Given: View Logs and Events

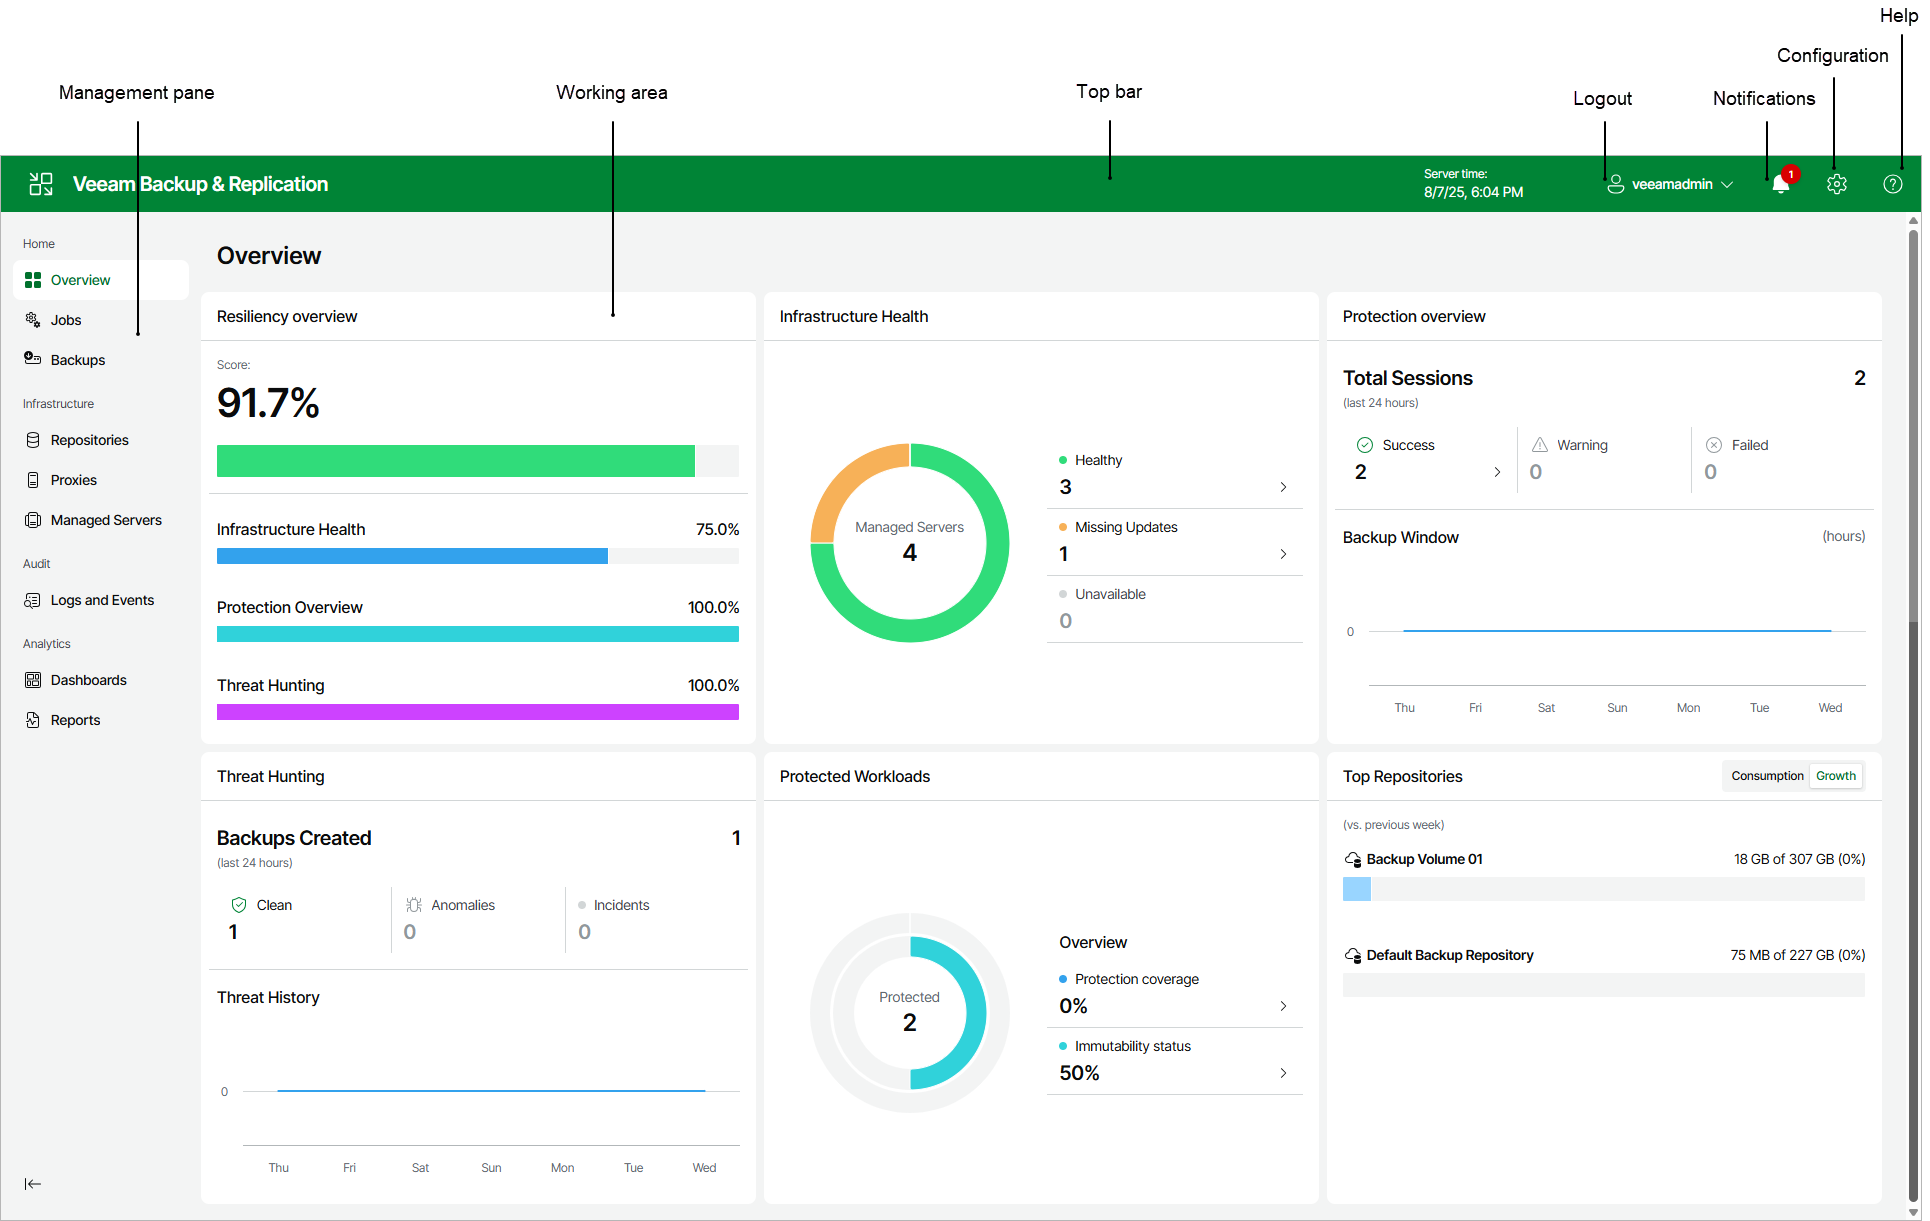Looking at the screenshot, I should 101,600.
